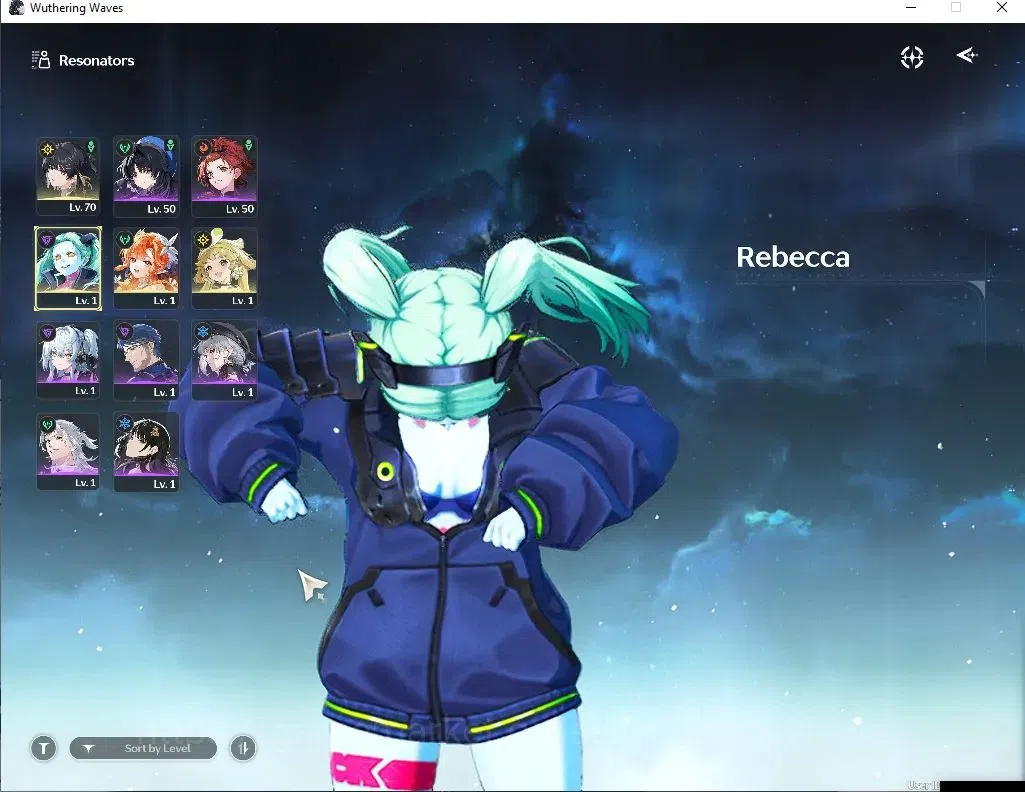Toggle the sort order button
1025x792 pixels.
(x=243, y=748)
